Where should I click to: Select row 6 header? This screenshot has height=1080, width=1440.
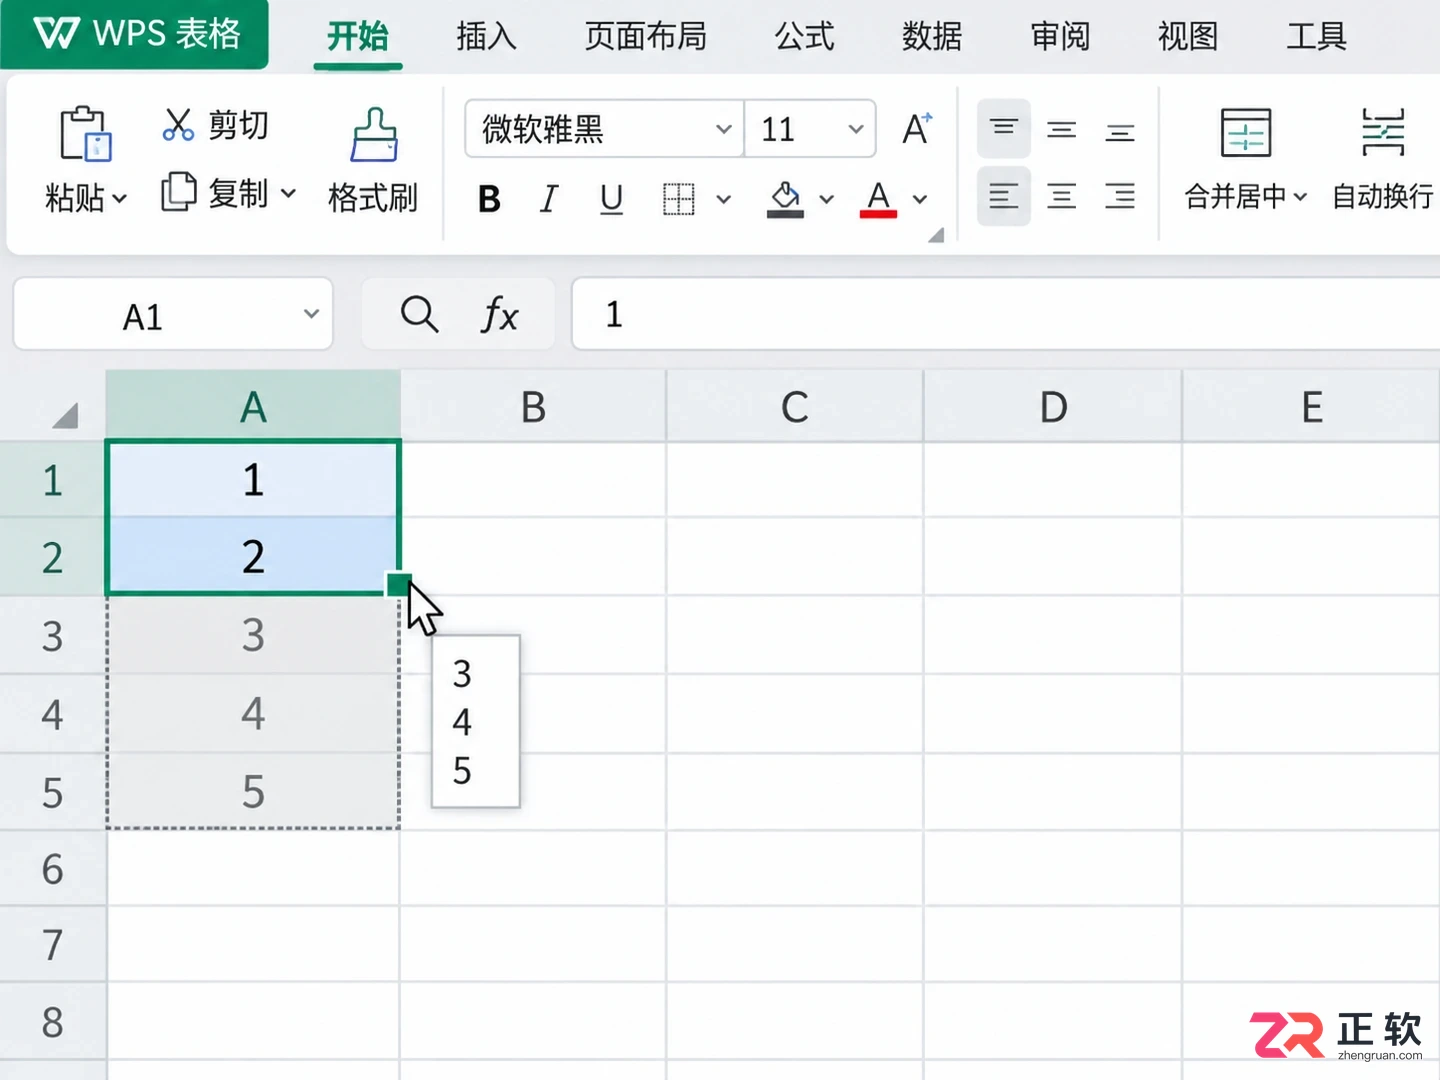coord(53,869)
